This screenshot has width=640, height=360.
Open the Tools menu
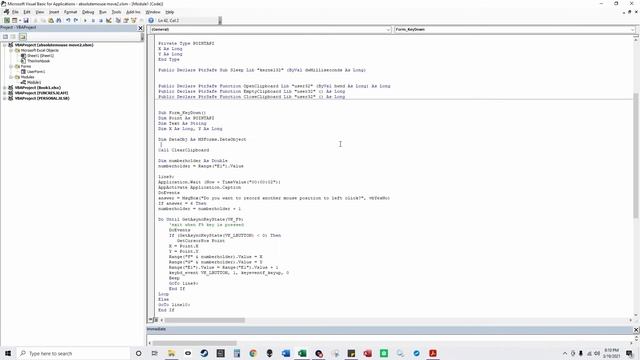[x=116, y=12]
